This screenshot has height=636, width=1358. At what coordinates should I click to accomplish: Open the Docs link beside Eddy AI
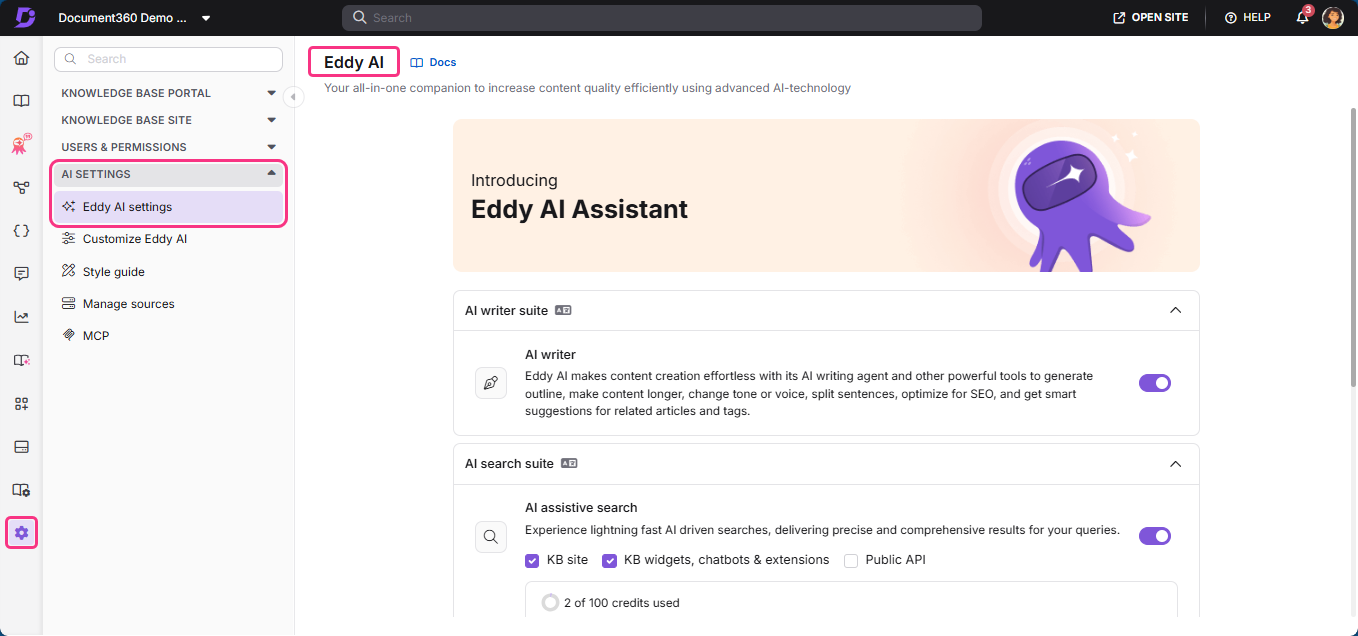coord(433,61)
